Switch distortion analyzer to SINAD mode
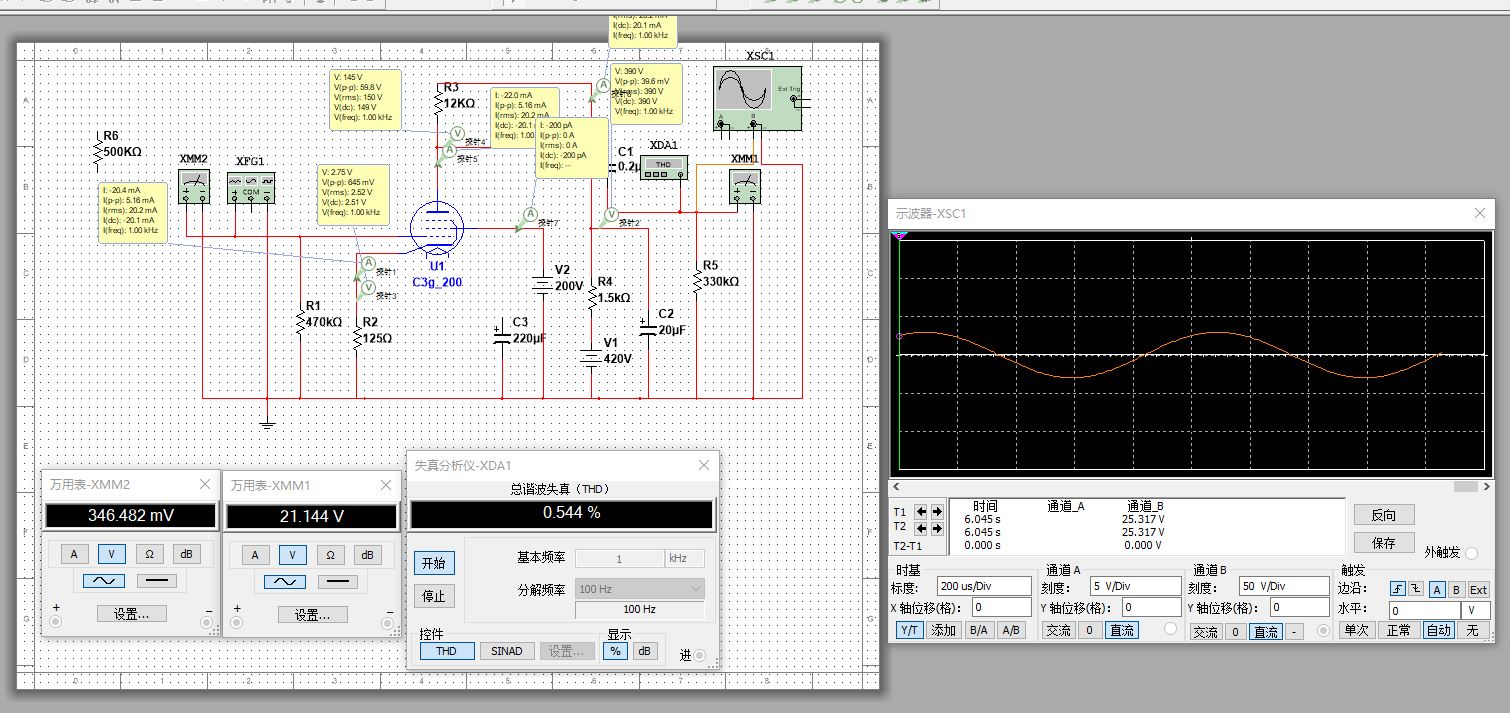This screenshot has height=713, width=1510. 507,651
